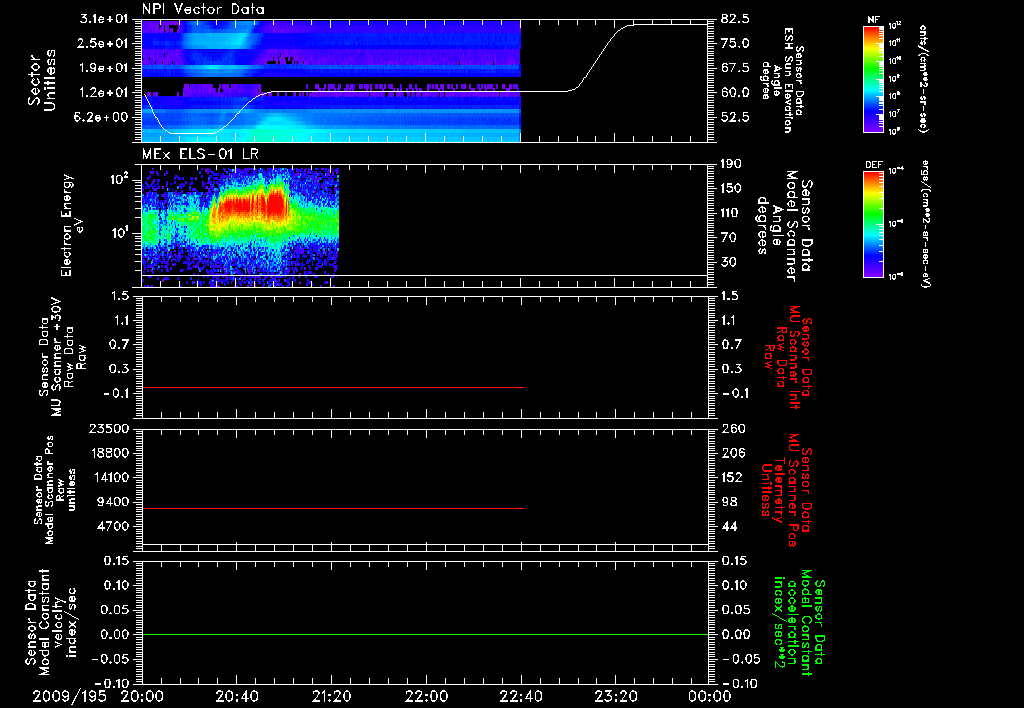Click the 2.5e+01 sector tick value
The height and width of the screenshot is (708, 1024).
click(105, 43)
